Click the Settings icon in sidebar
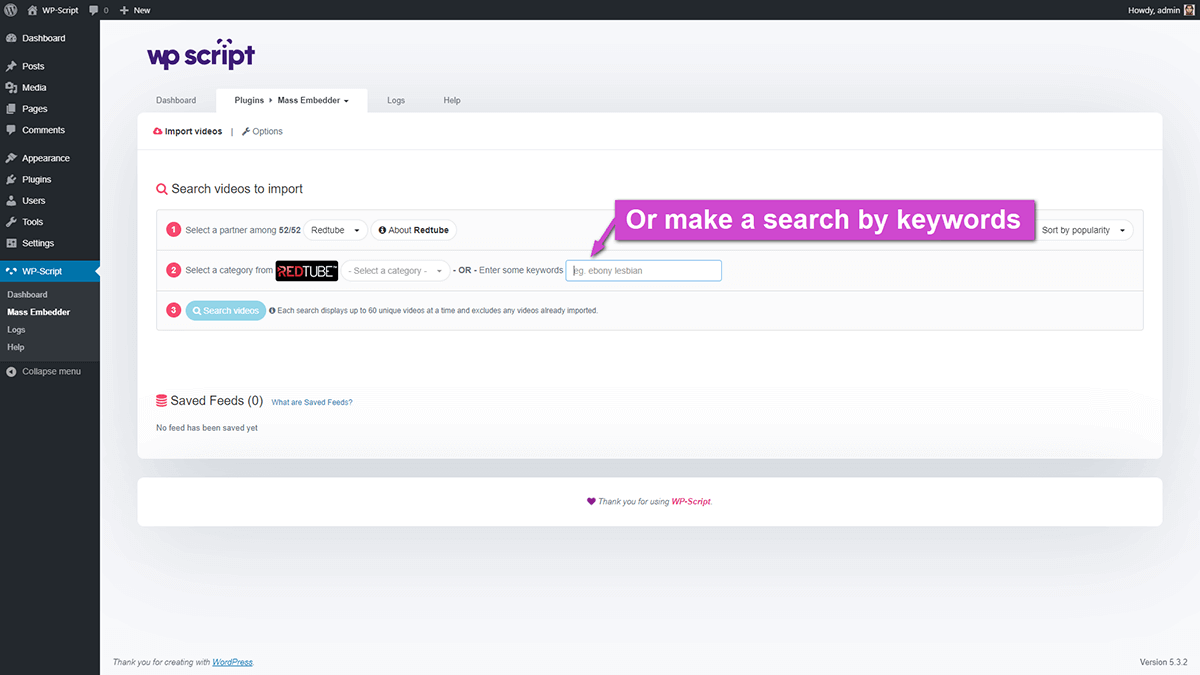Screen dimensions: 1200x675 11,243
